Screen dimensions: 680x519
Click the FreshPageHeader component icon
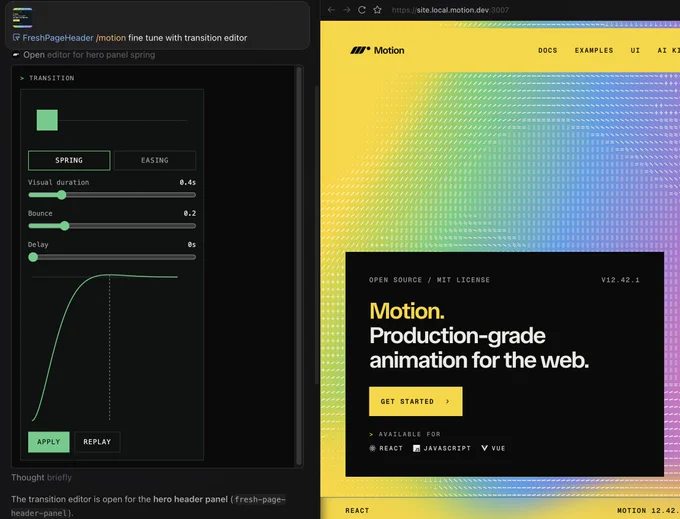tap(16, 38)
